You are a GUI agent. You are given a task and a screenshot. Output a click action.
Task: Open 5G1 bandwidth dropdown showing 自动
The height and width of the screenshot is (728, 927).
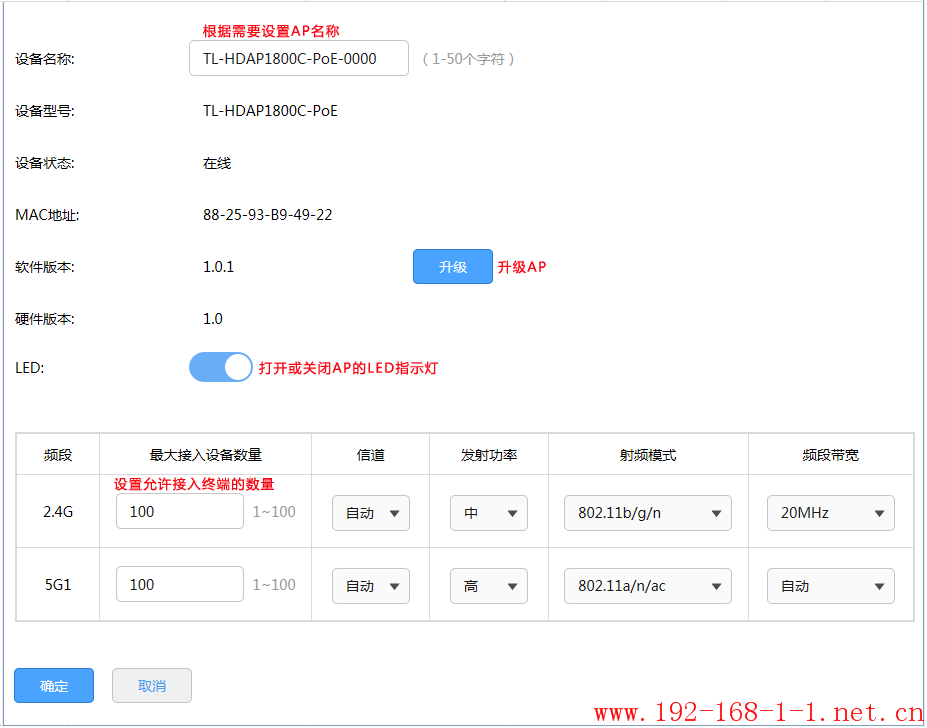click(x=831, y=586)
